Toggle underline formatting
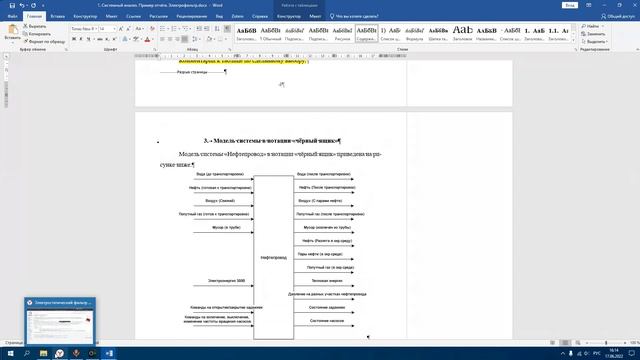The image size is (640, 360). [88, 39]
